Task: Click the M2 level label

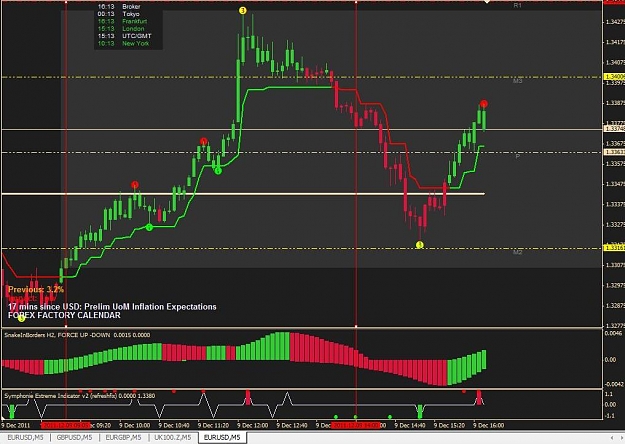Action: coord(517,252)
